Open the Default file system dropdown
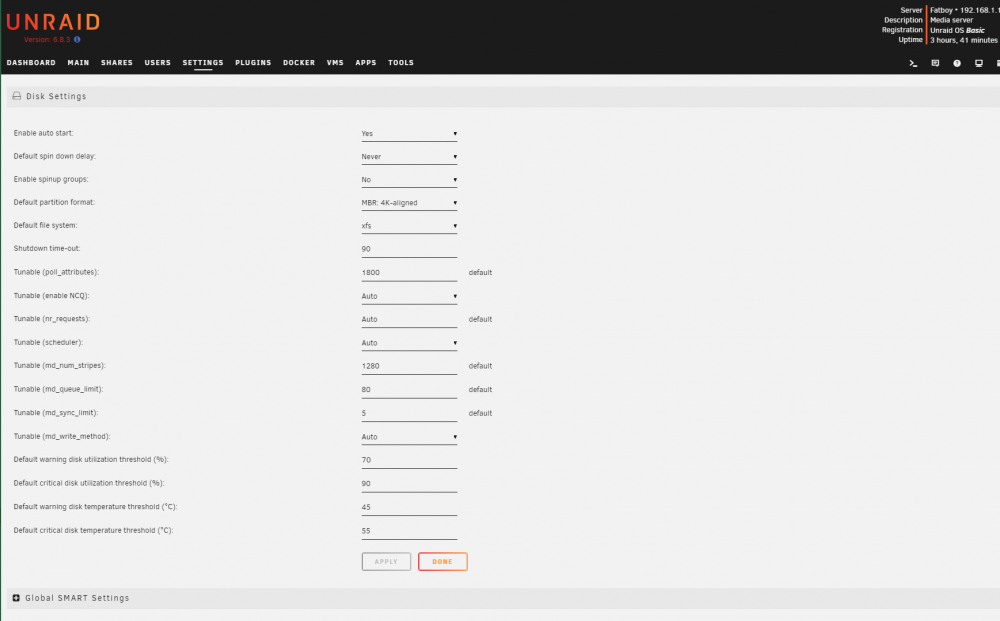The image size is (1000, 621). coord(409,226)
